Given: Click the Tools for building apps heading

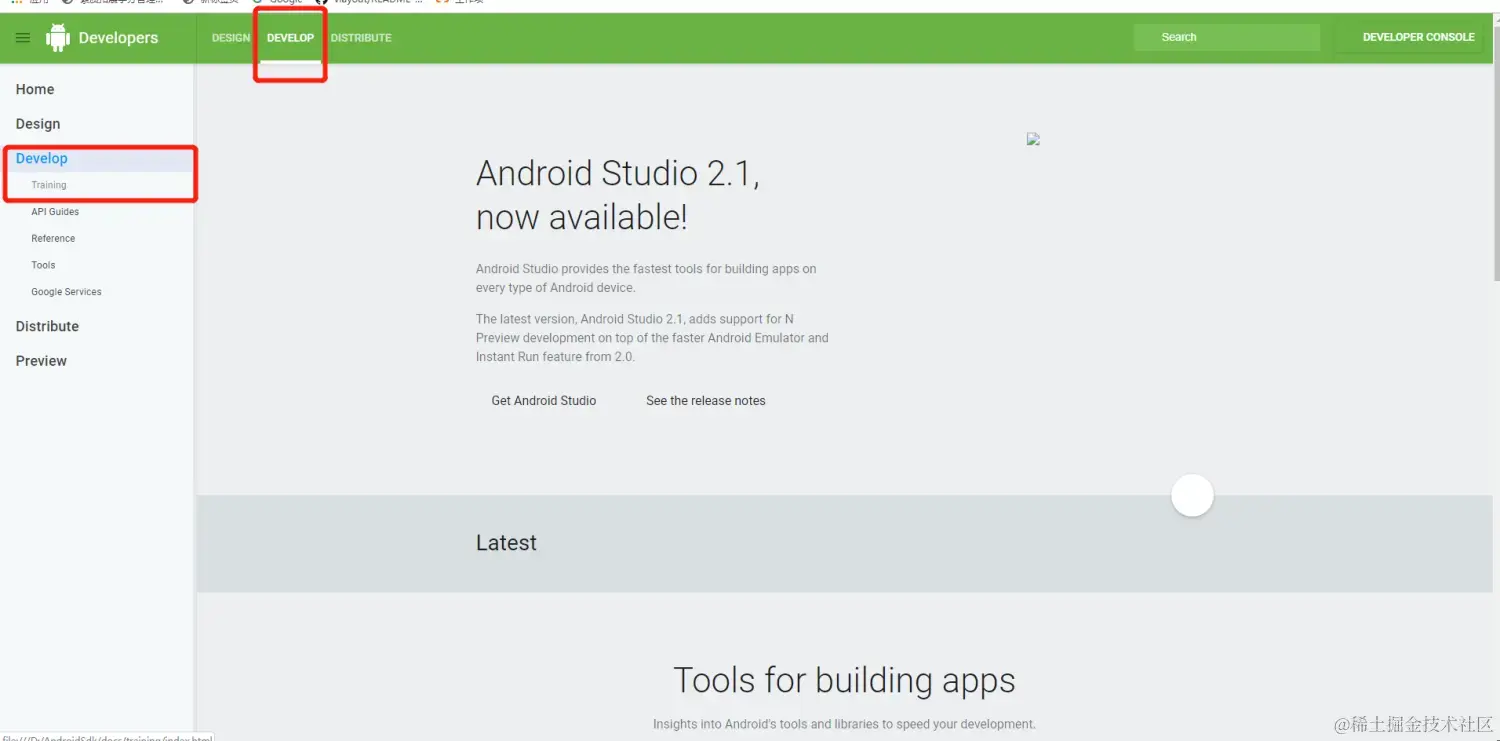Looking at the screenshot, I should coord(844,680).
